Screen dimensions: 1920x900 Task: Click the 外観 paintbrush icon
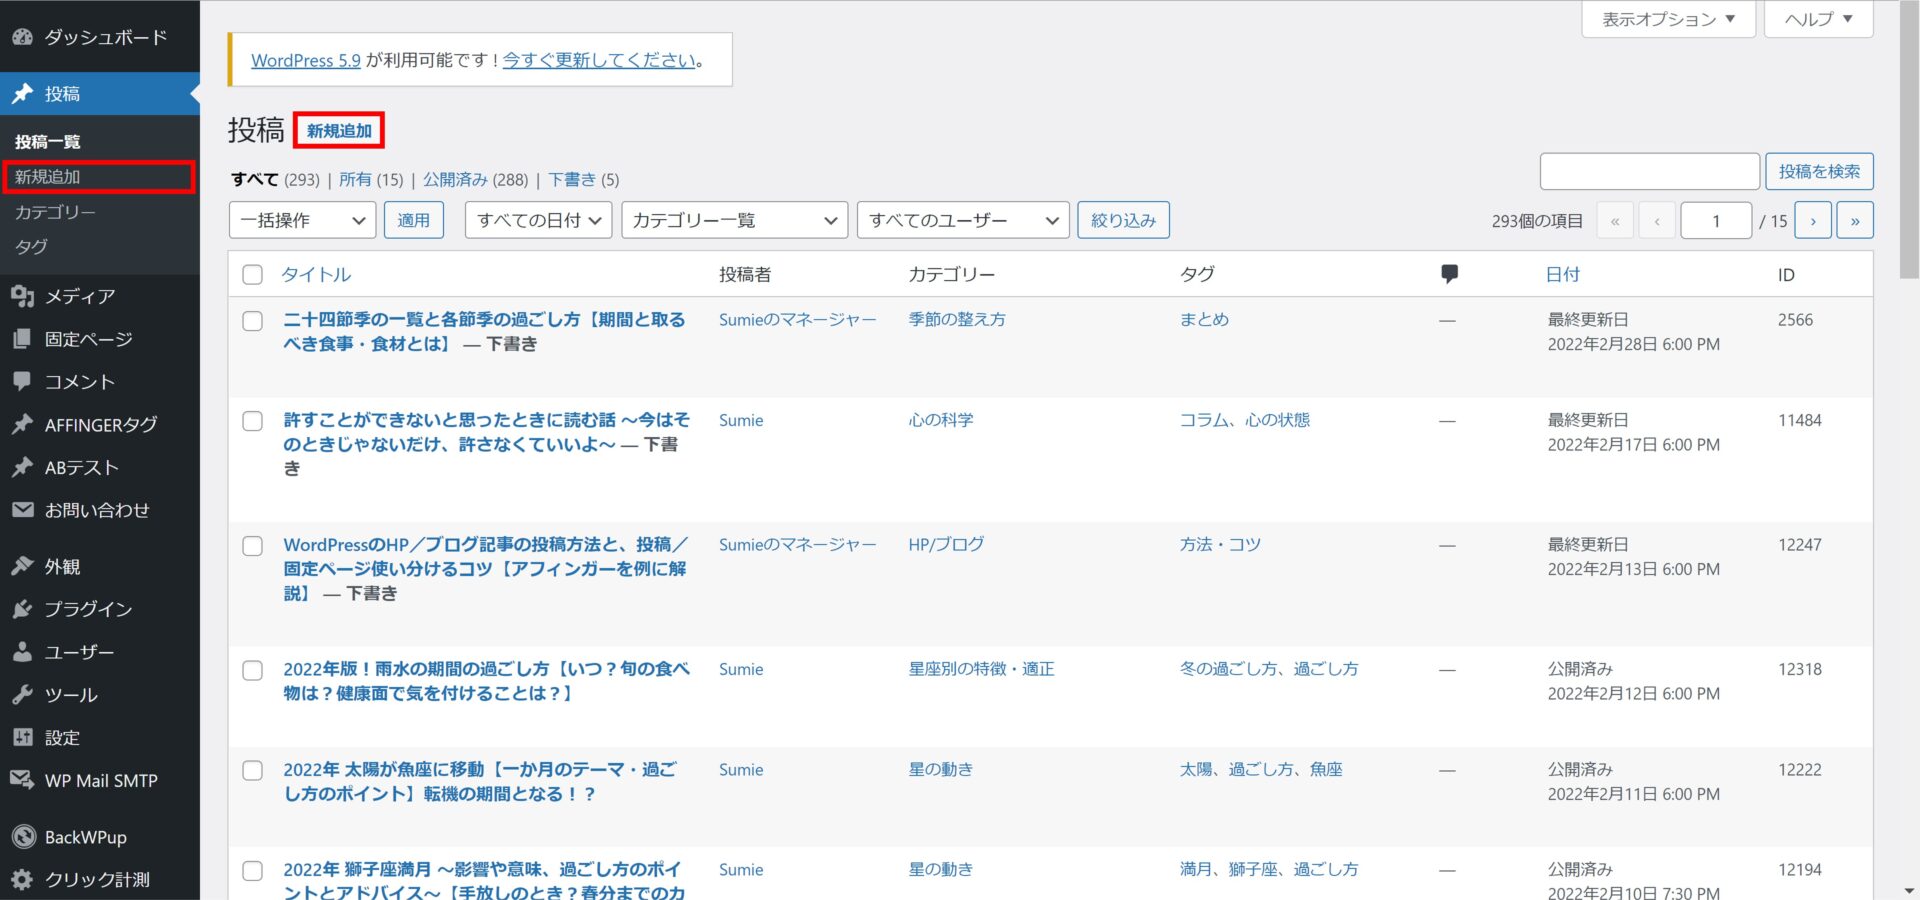(22, 566)
